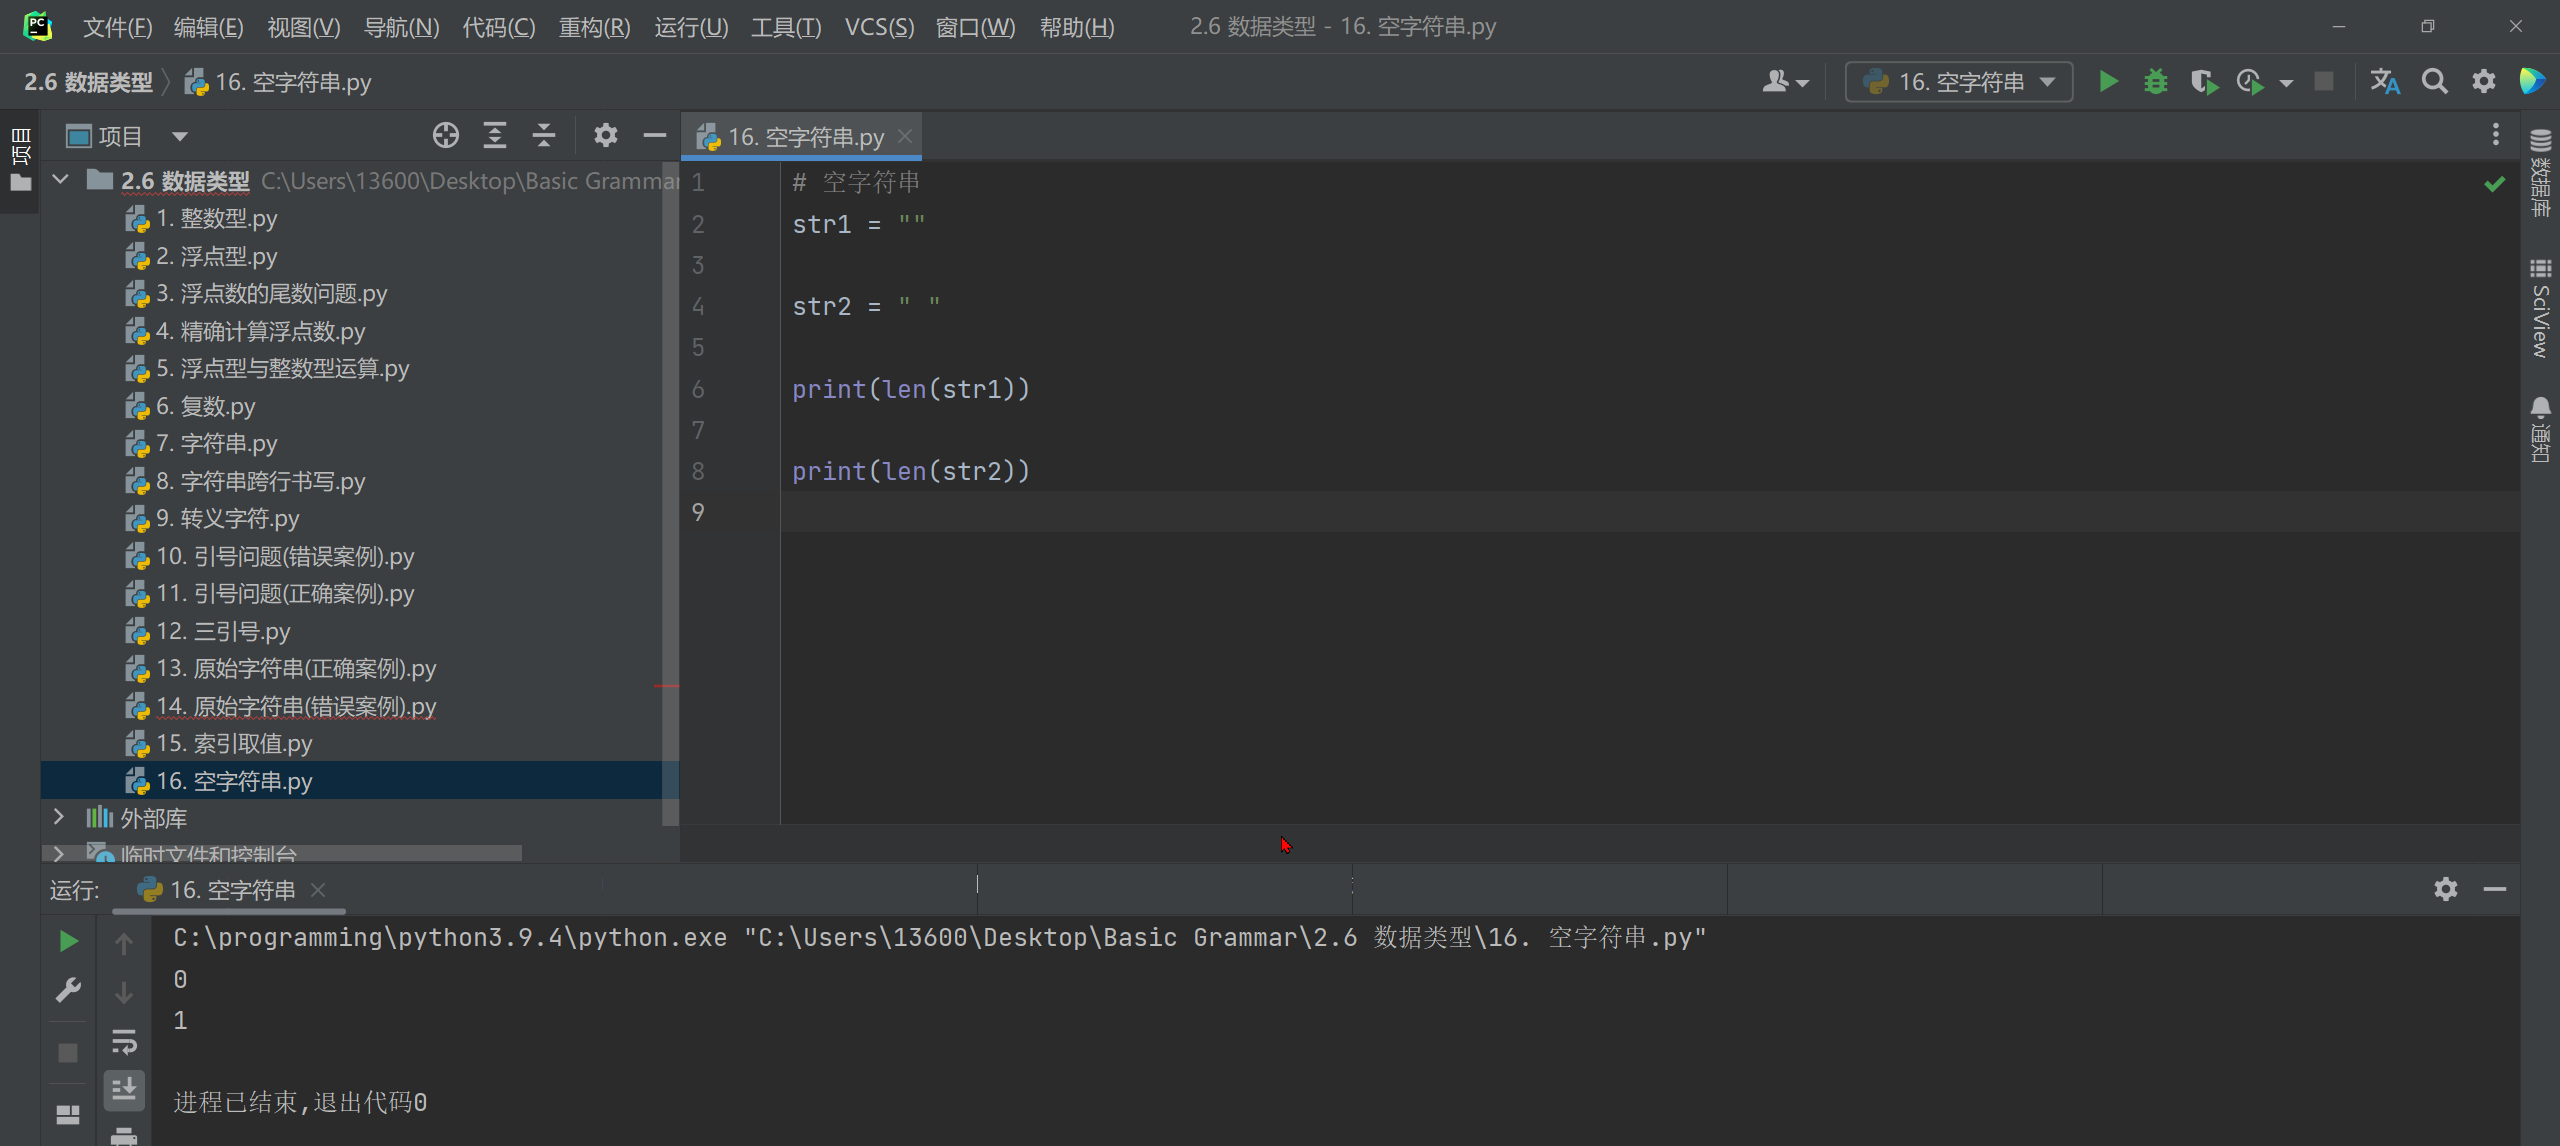
Task: Click breadcrumb '2.6 数据类型'
Action: tap(88, 82)
